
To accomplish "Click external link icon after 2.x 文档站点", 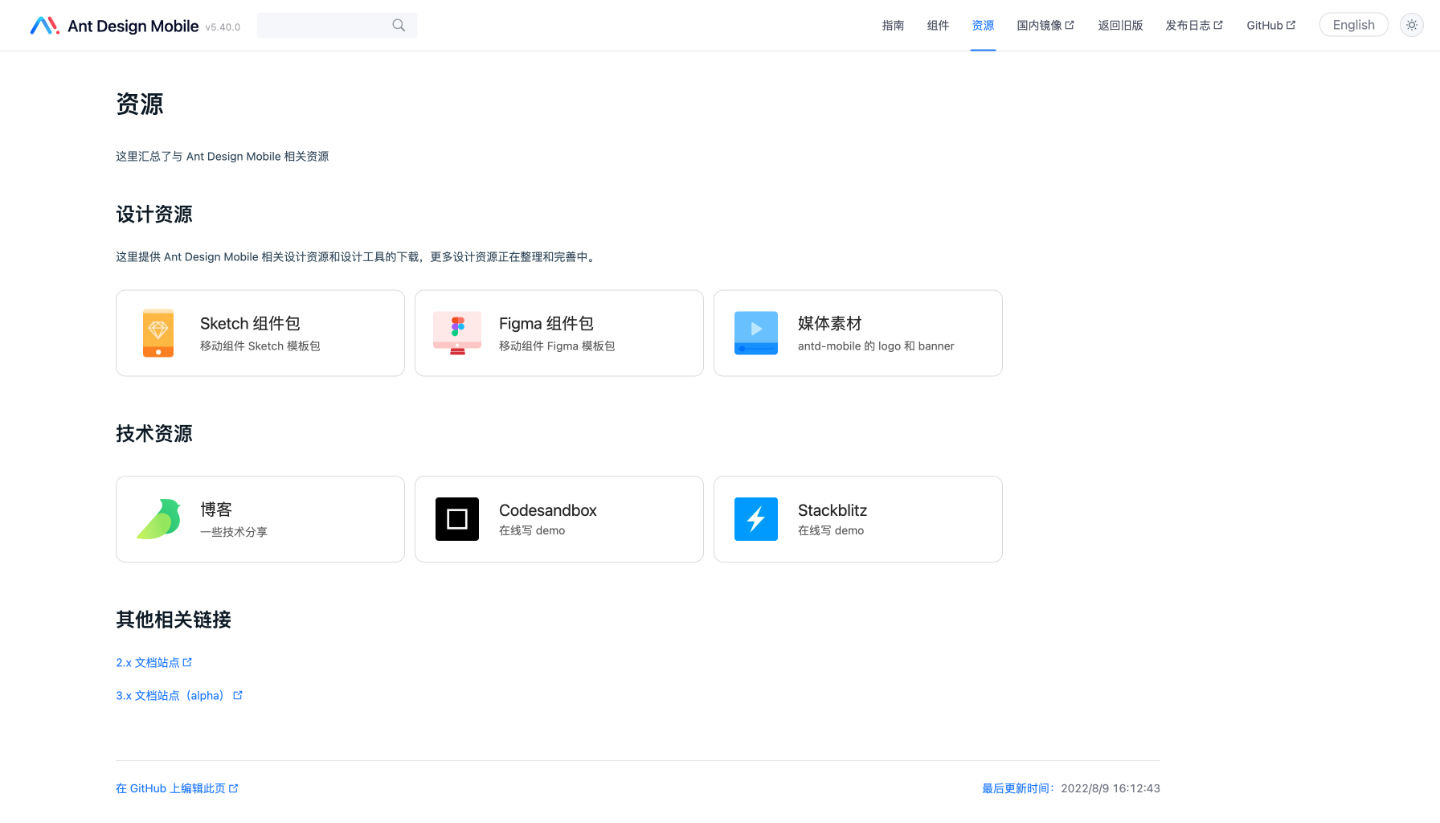I will tap(187, 662).
